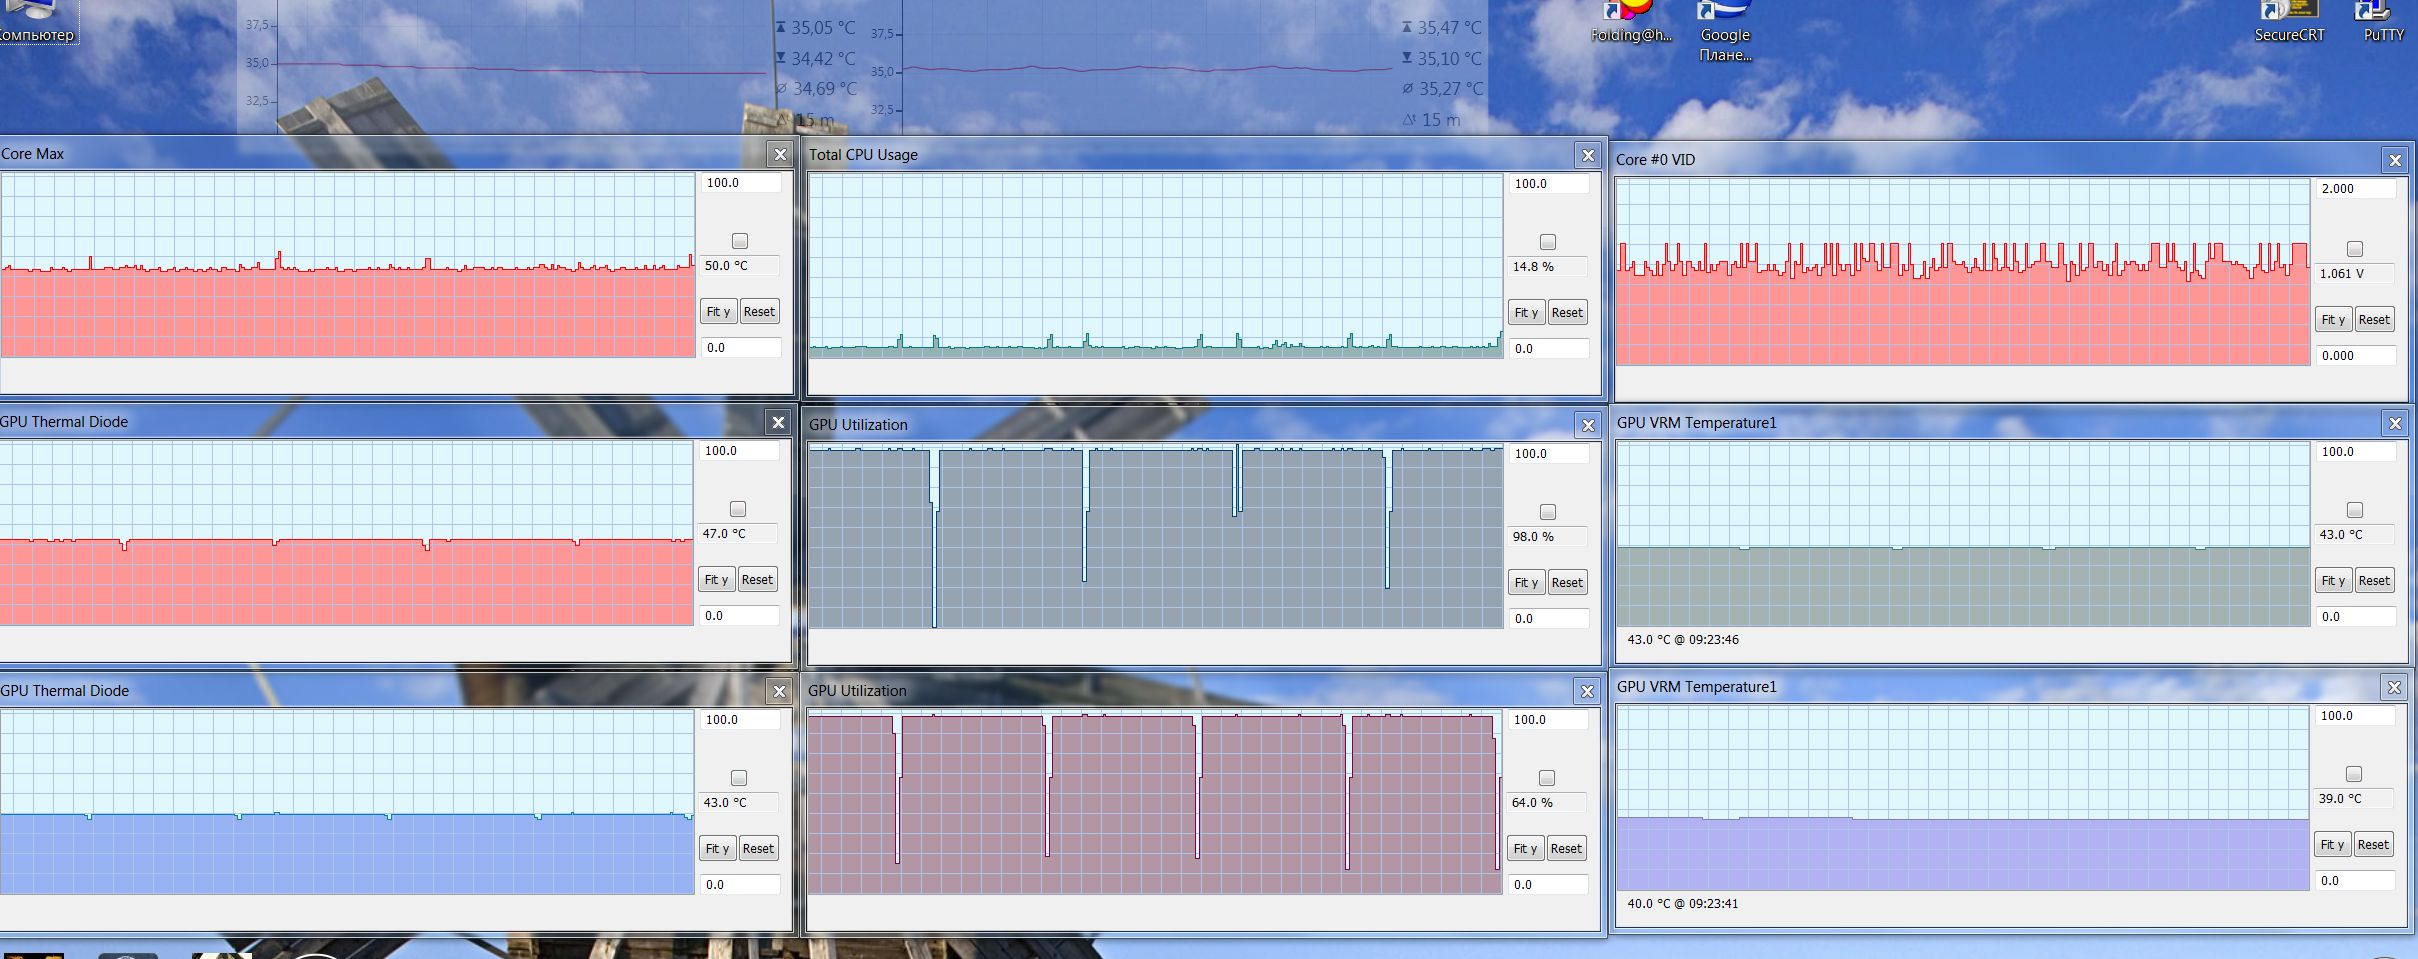Click inside the Total CPU Usage graph plot
Image resolution: width=2418 pixels, height=959 pixels.
[x=1156, y=266]
